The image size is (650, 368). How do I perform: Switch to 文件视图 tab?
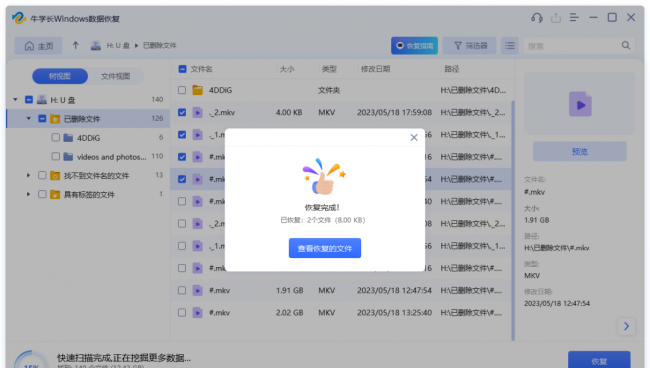point(116,76)
